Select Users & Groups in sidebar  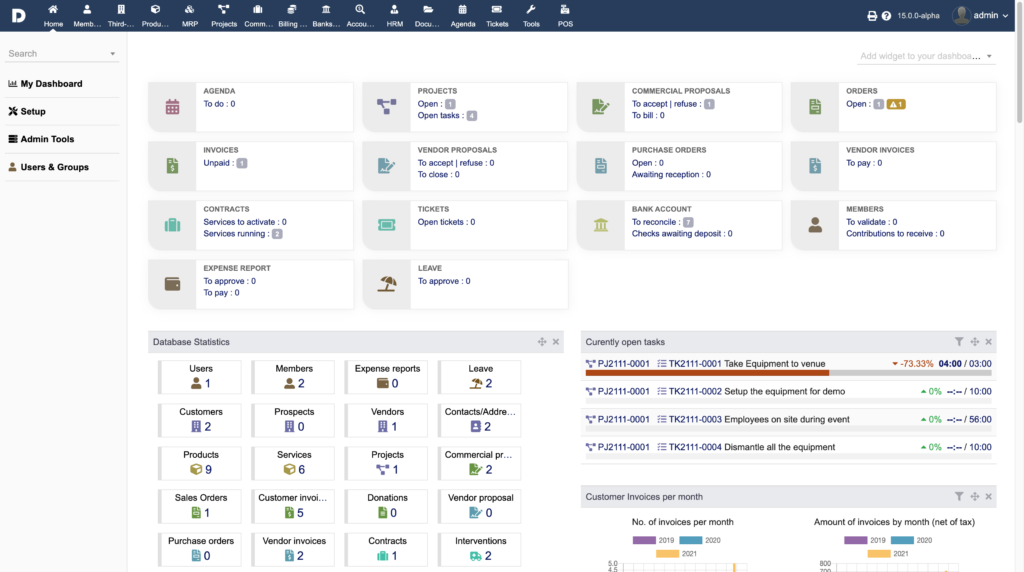pyautogui.click(x=54, y=167)
